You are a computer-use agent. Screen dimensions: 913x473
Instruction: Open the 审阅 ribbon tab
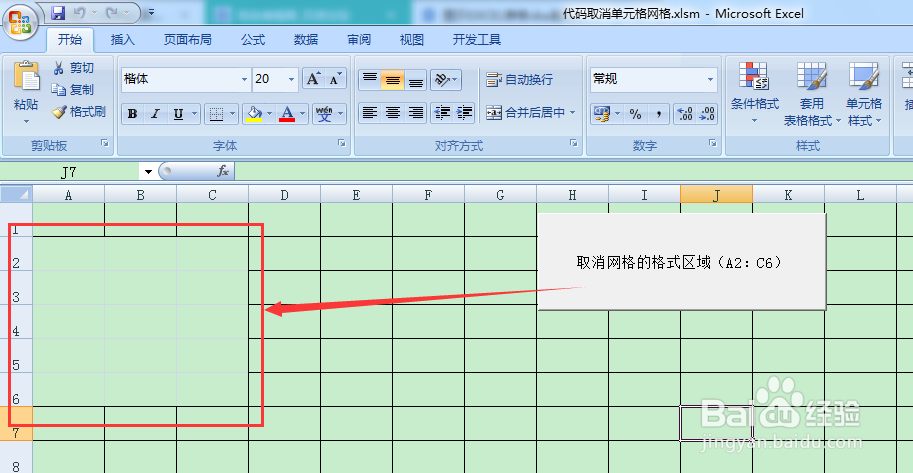[x=359, y=40]
